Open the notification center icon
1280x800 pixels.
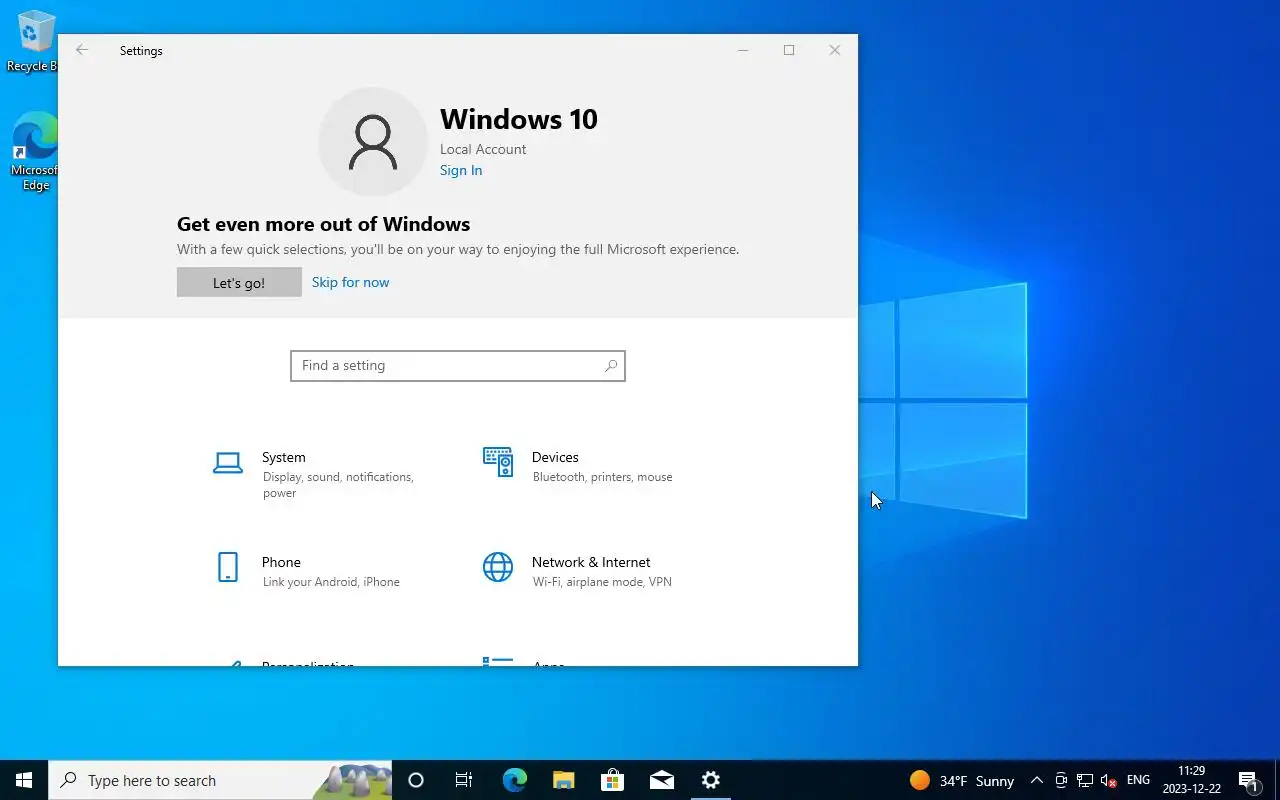click(x=1248, y=780)
